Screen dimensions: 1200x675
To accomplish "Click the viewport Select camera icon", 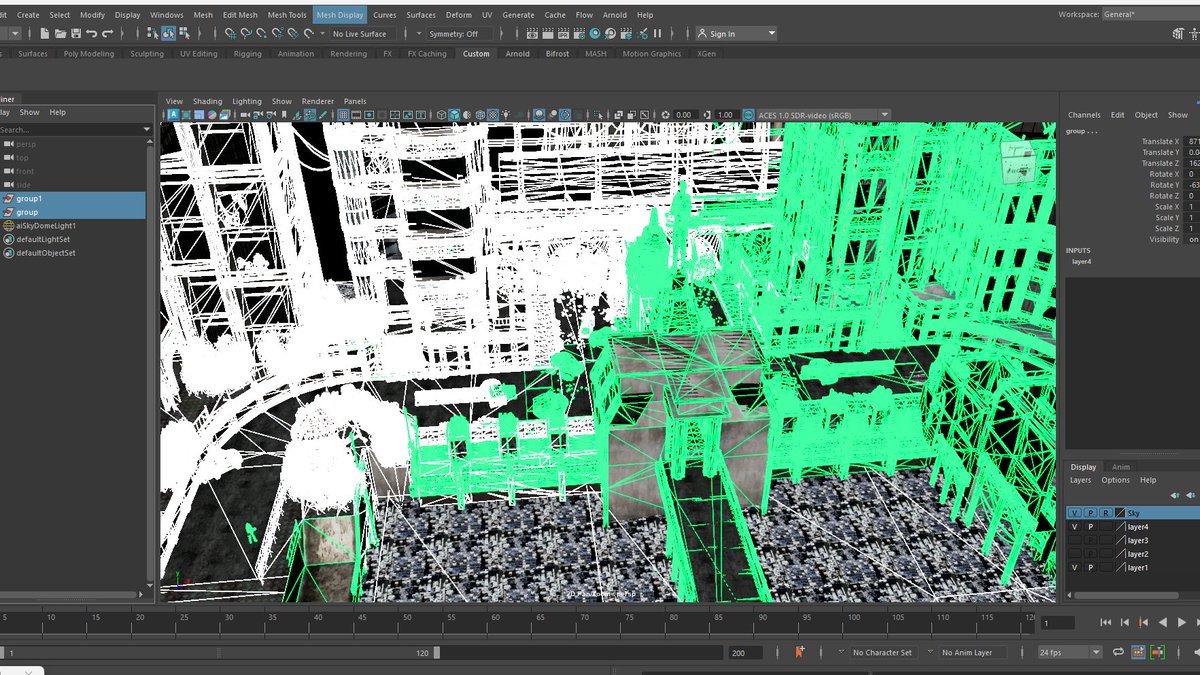I will click(245, 114).
